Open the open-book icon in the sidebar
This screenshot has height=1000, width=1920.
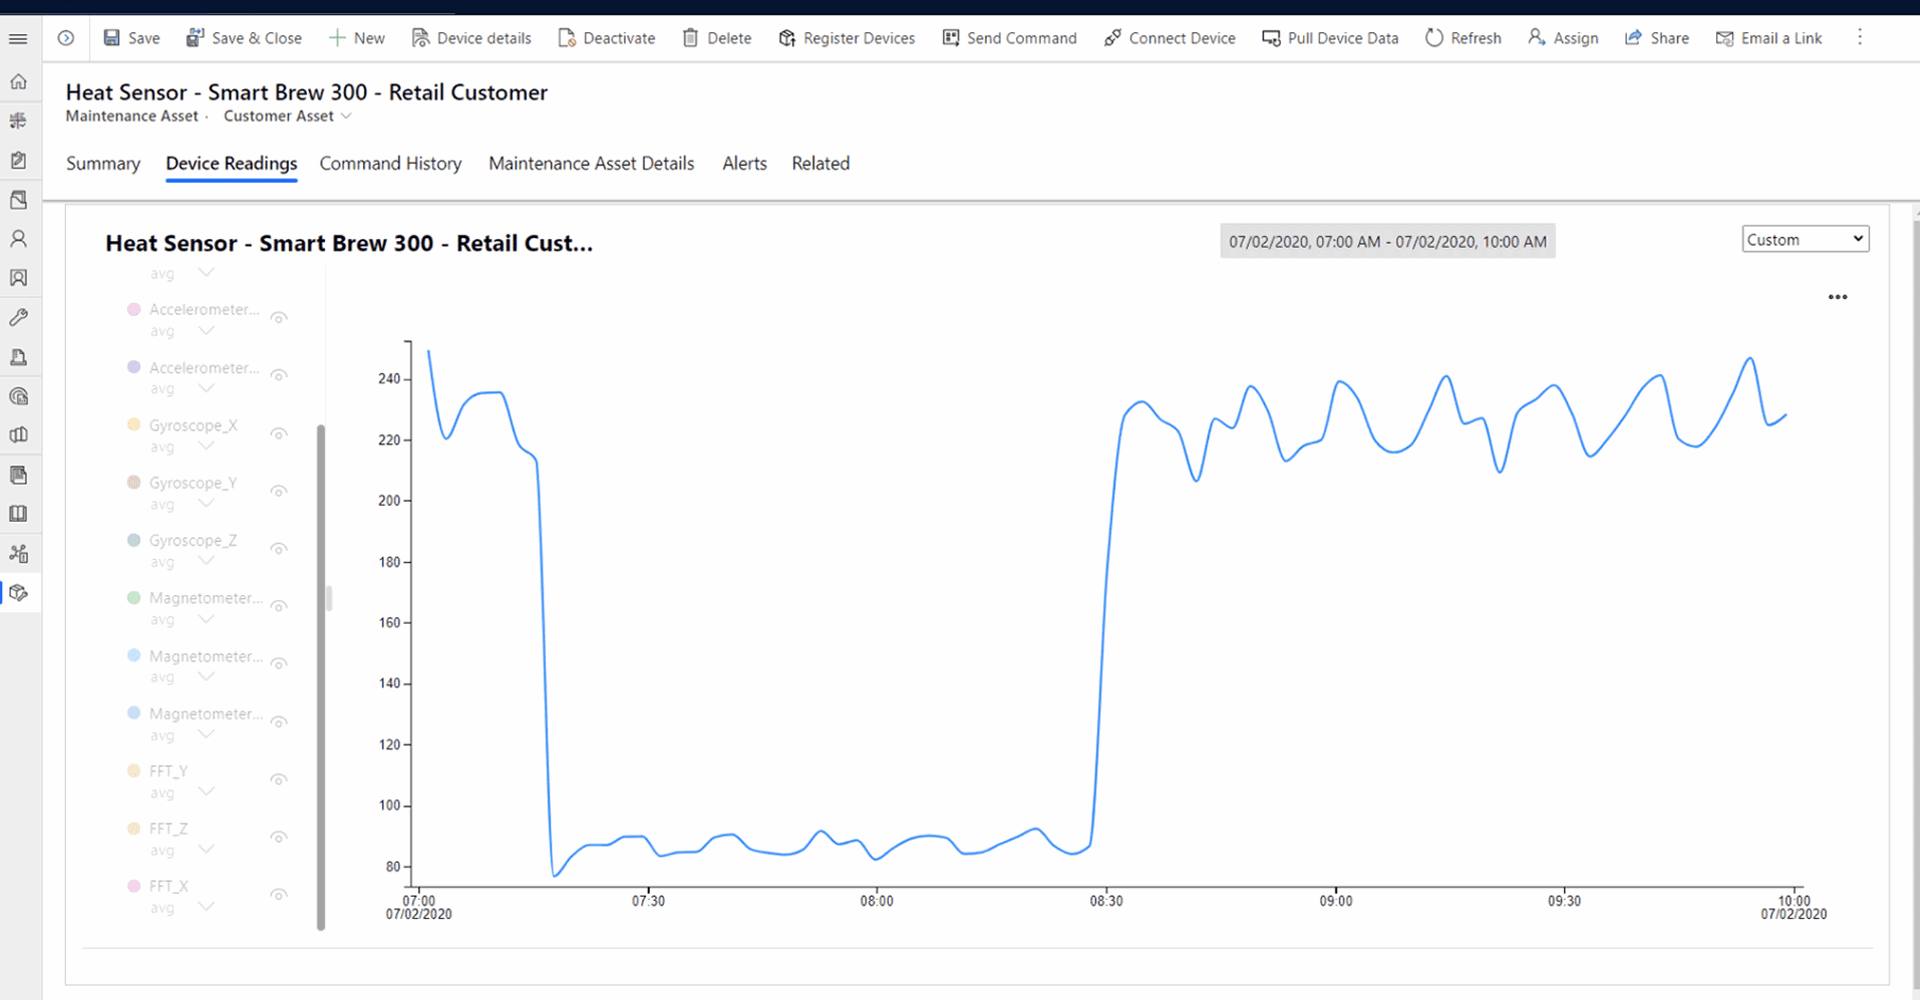click(x=18, y=514)
